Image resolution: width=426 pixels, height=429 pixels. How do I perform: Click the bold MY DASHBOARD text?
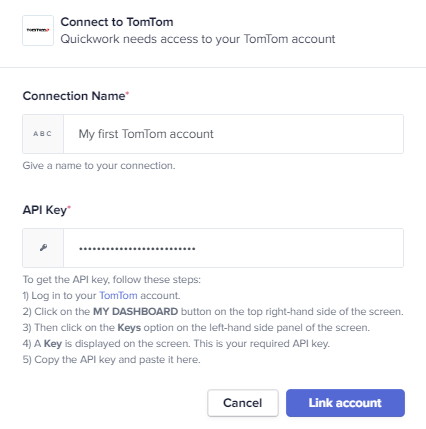click(x=135, y=312)
